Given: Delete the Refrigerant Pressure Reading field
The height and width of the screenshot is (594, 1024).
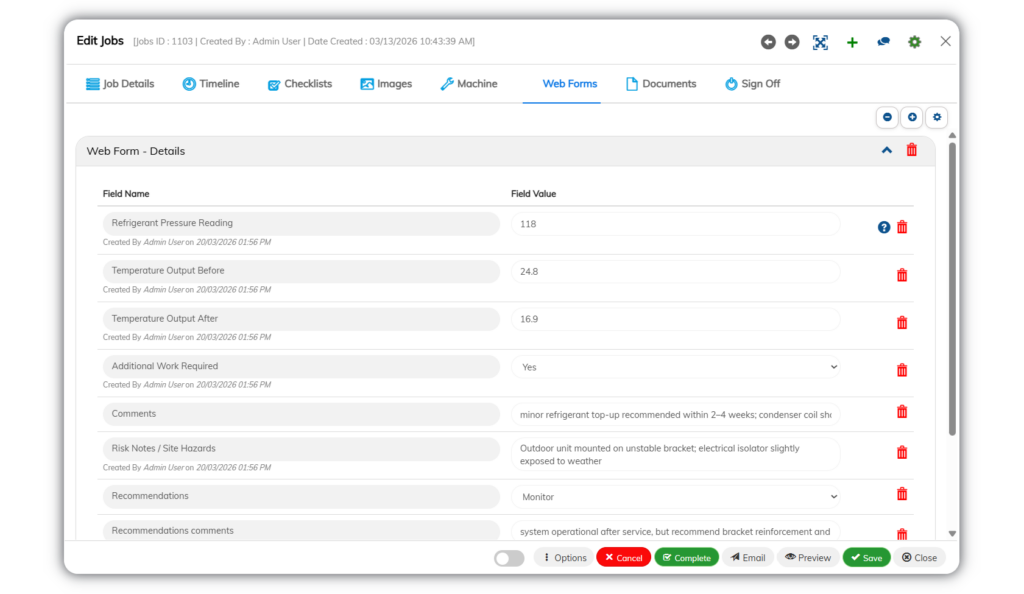Looking at the screenshot, I should coord(902,227).
